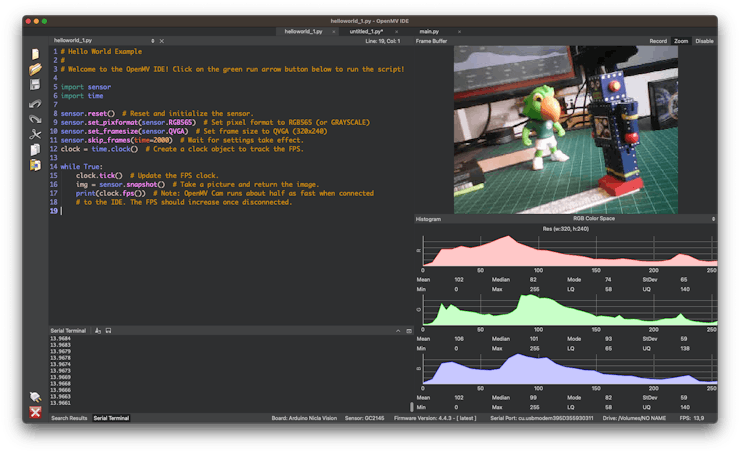The height and width of the screenshot is (453, 740).
Task: Redo the last edit
Action: coord(35,119)
